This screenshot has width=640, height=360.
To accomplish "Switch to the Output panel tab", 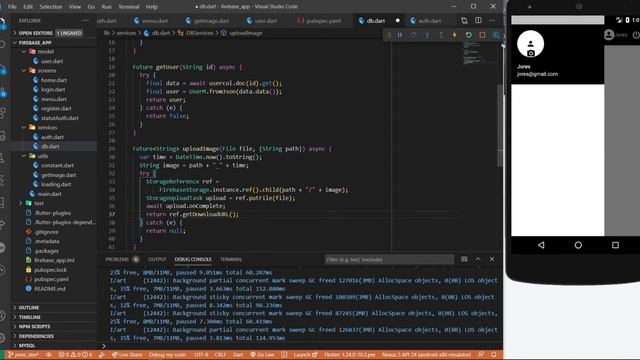I will (157, 259).
